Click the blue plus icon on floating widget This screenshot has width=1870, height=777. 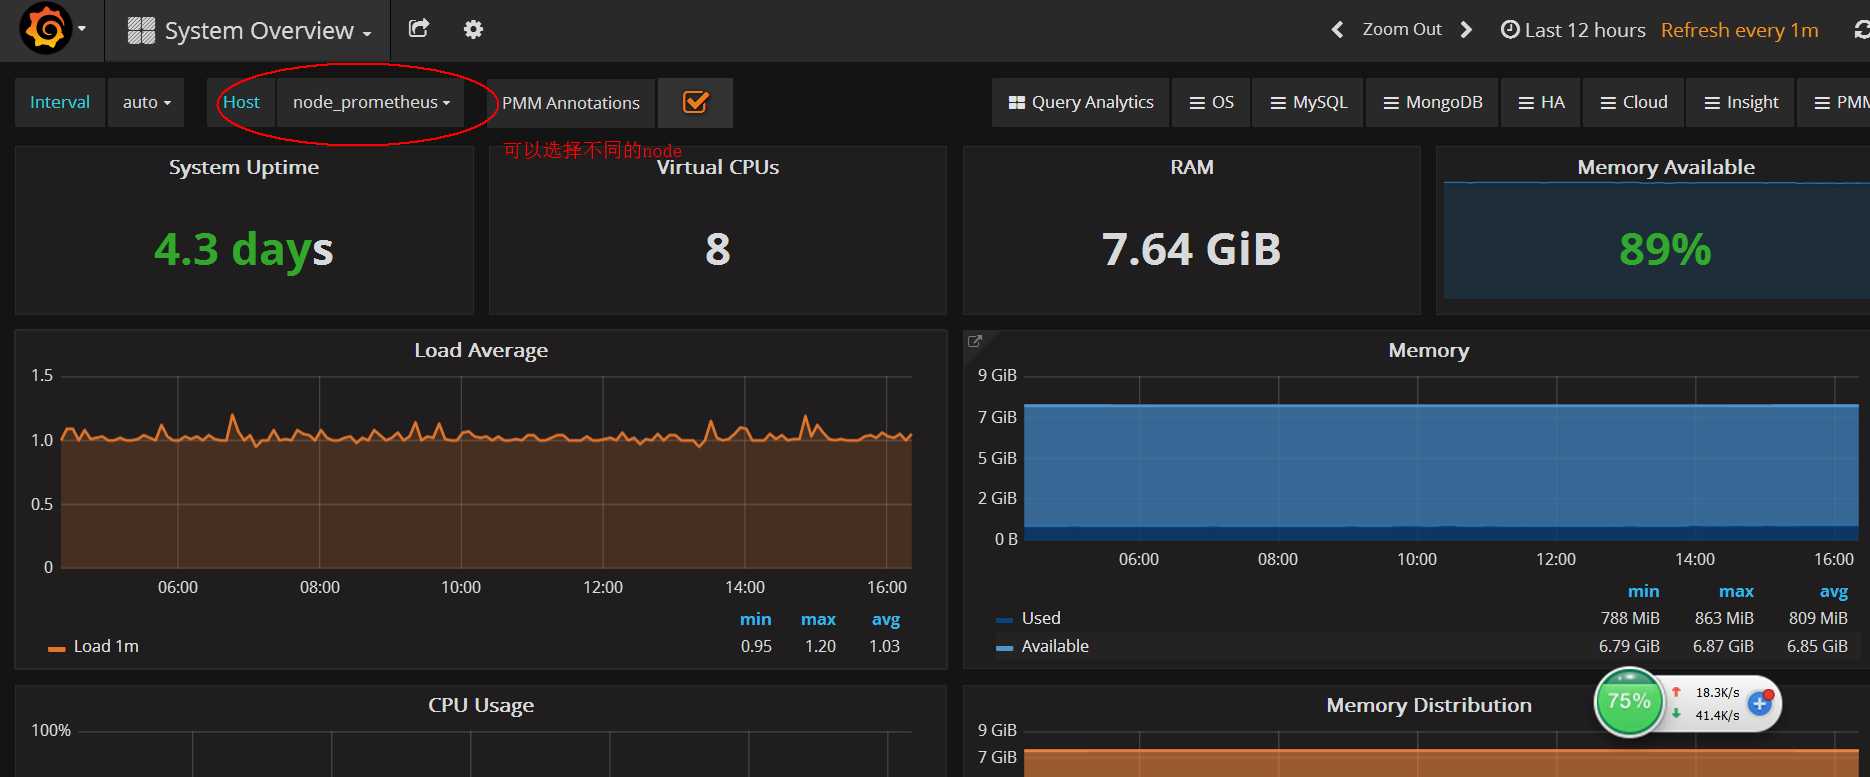coord(1760,703)
